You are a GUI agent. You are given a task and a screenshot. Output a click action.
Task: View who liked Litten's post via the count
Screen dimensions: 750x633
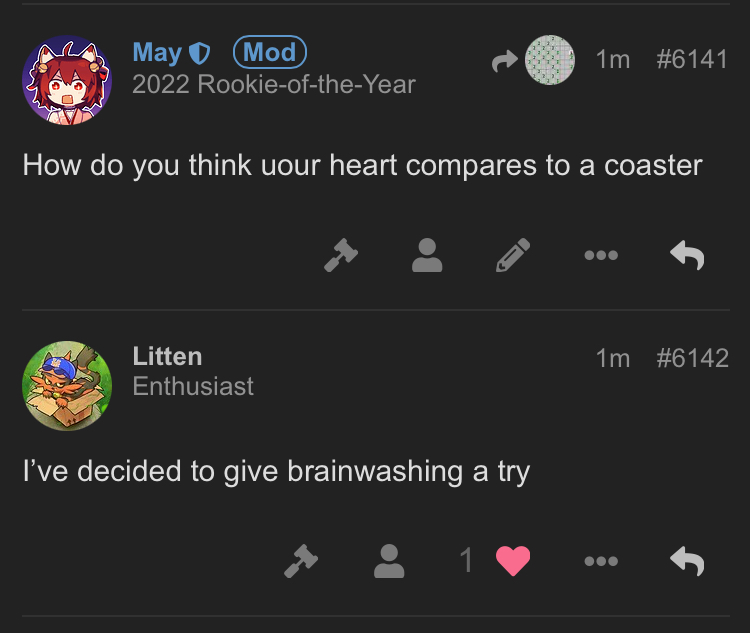466,561
